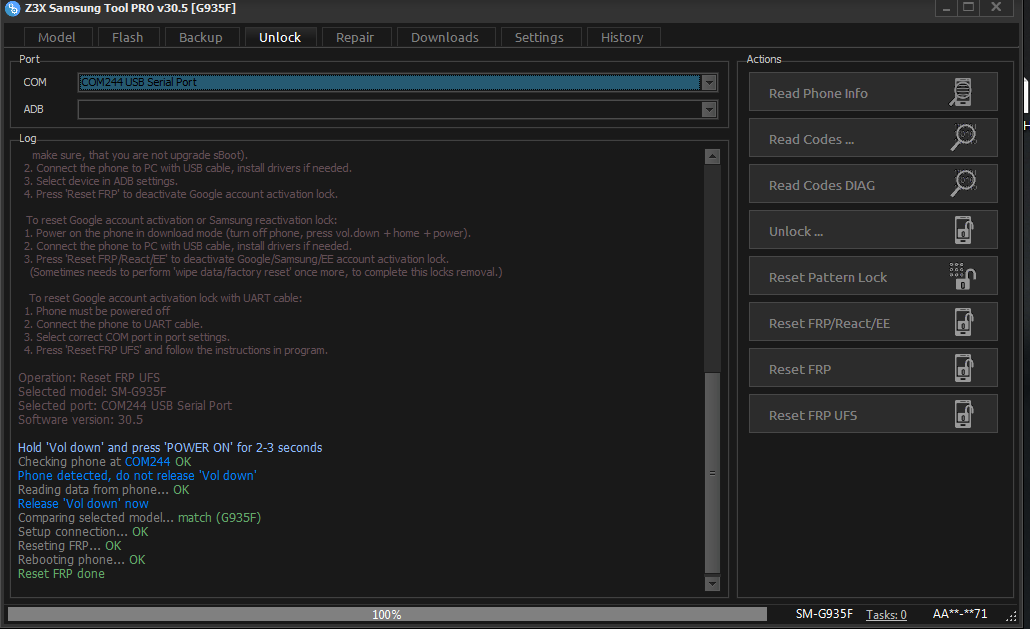Click the Reset FRP UFS button label
Image resolution: width=1030 pixels, height=629 pixels.
click(813, 415)
